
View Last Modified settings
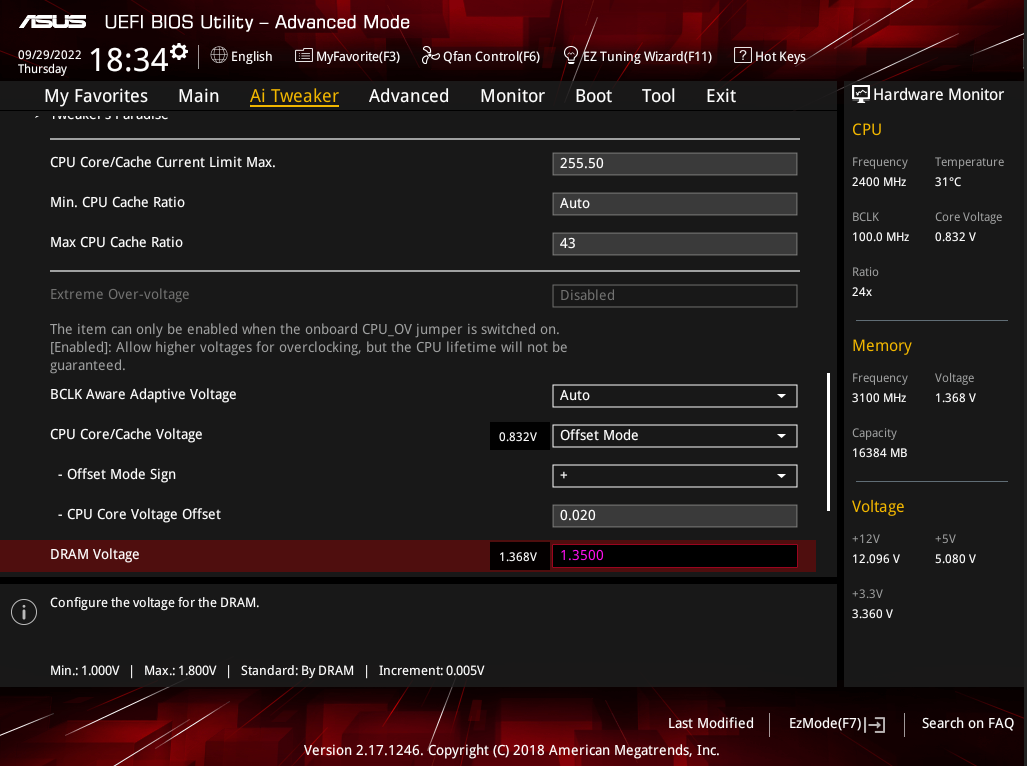pos(711,723)
